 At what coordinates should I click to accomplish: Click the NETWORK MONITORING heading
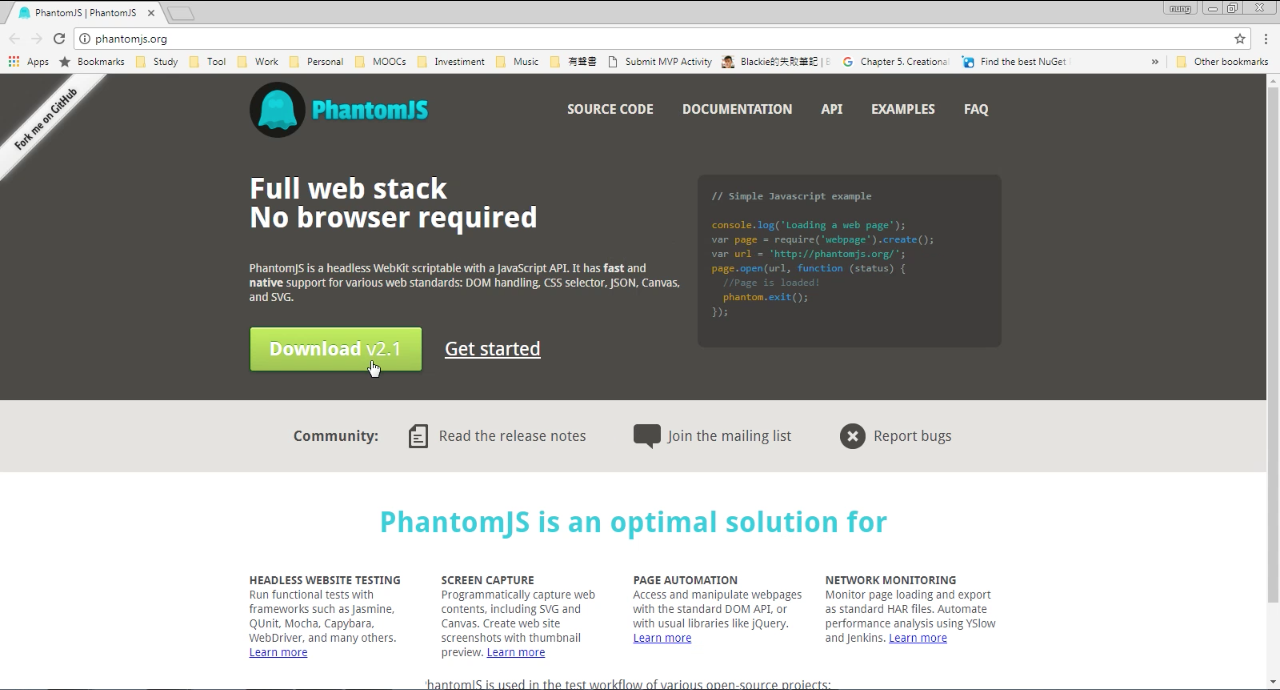pyautogui.click(x=891, y=580)
